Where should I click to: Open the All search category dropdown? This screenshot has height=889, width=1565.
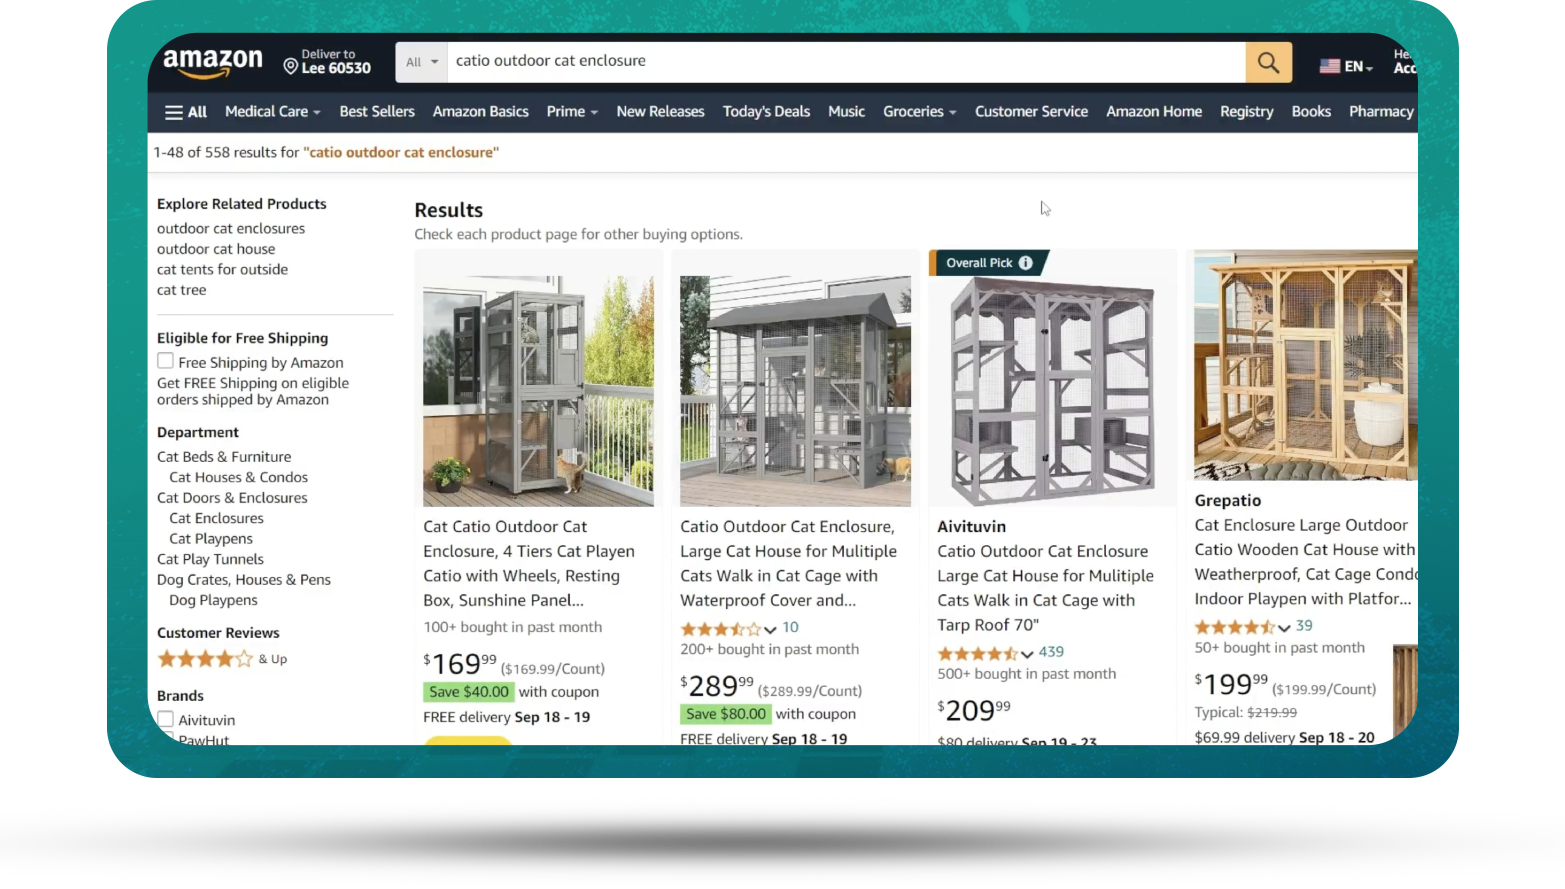(x=422, y=62)
